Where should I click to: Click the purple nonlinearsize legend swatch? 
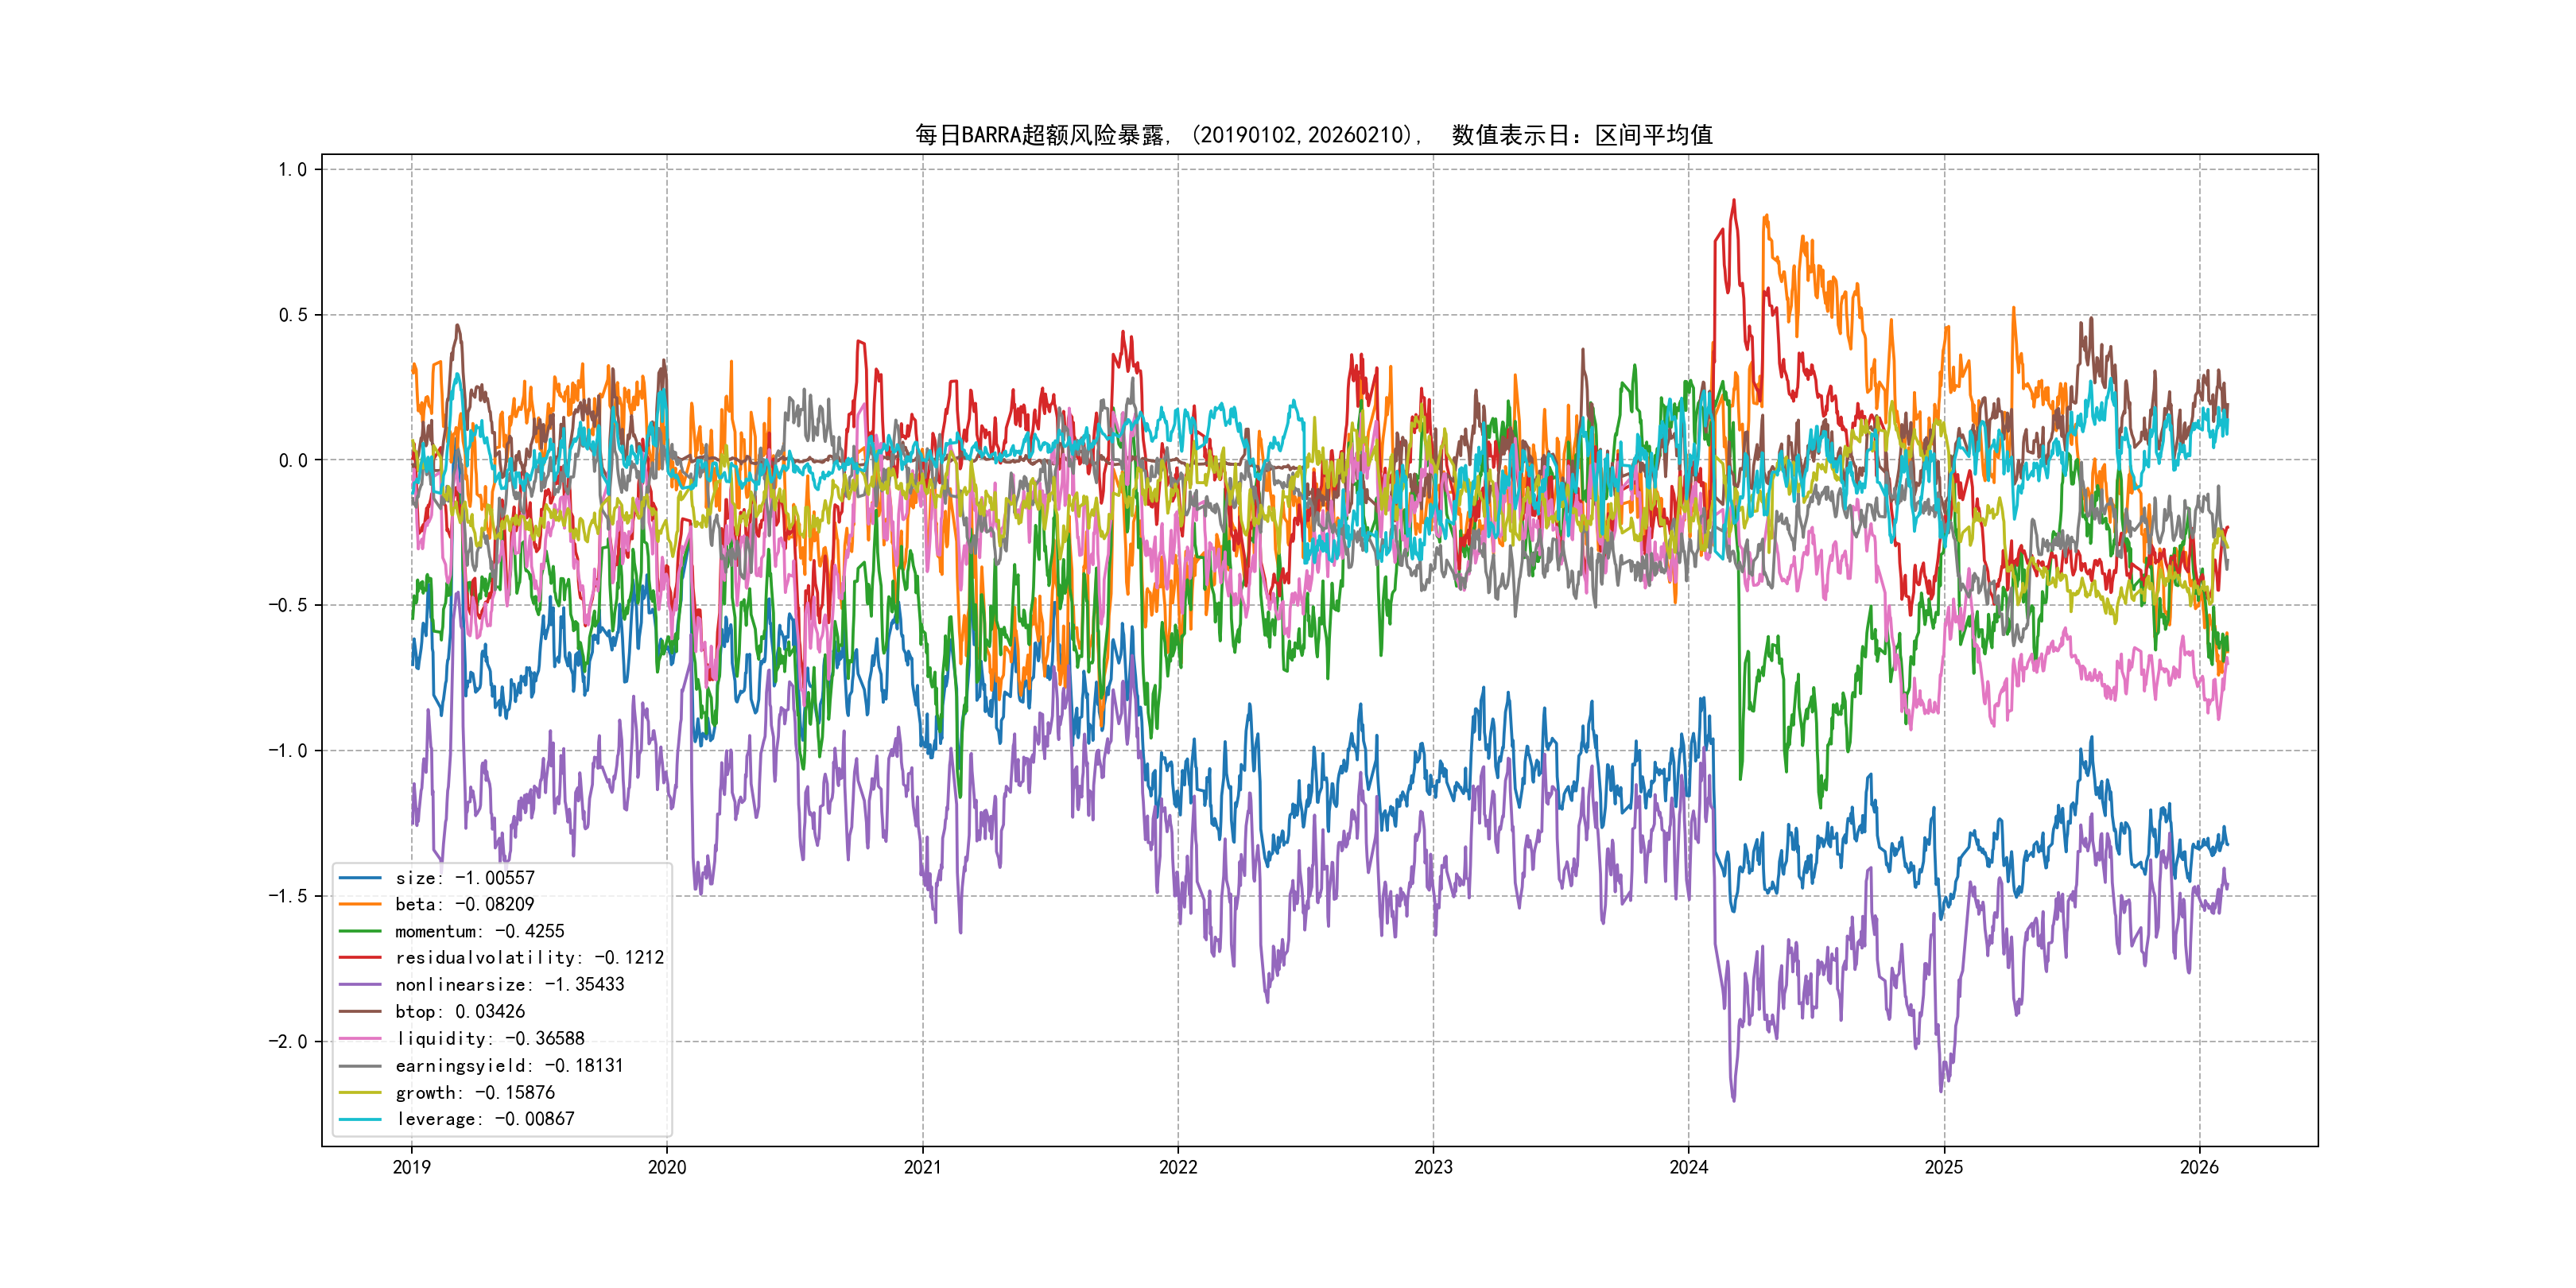(x=360, y=985)
